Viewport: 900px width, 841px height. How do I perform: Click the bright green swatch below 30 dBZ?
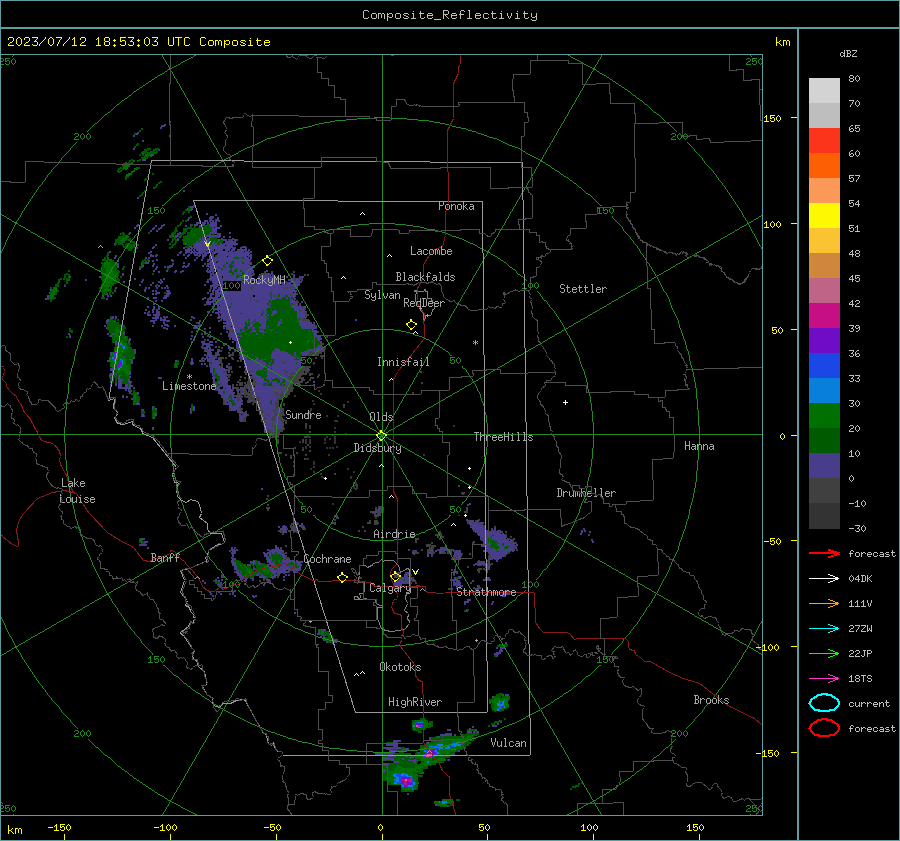(x=824, y=415)
